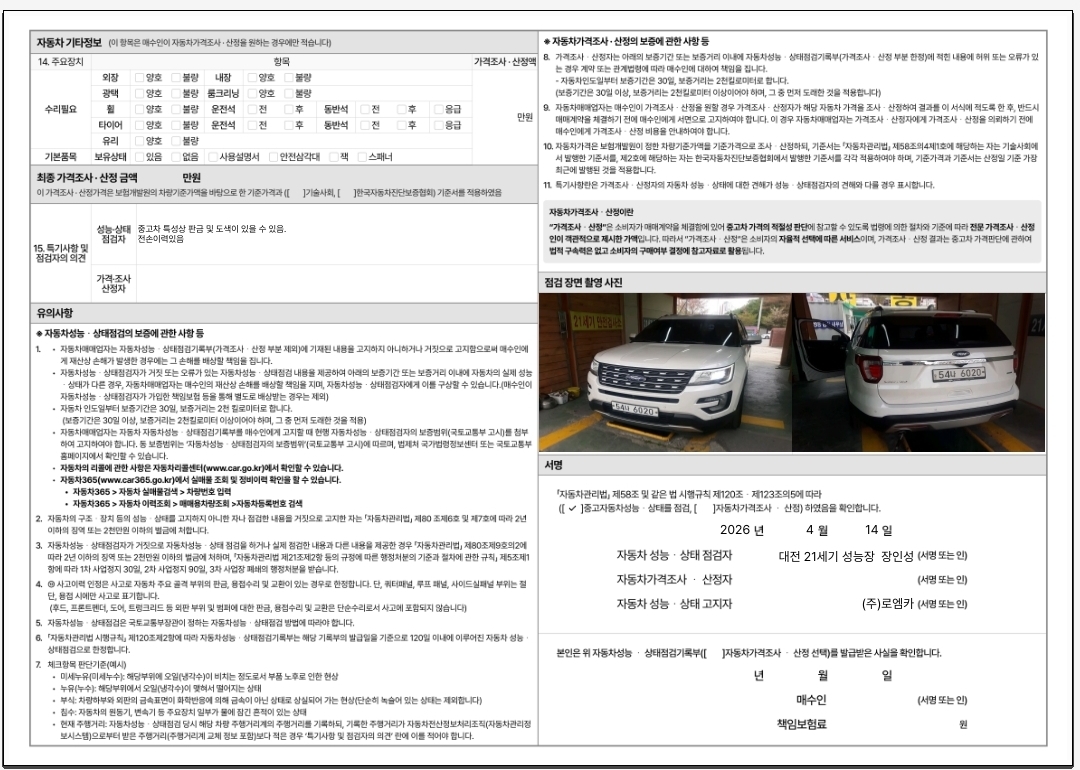Check 타이어 불량 checkbox
This screenshot has width=1080, height=770.
[x=176, y=125]
